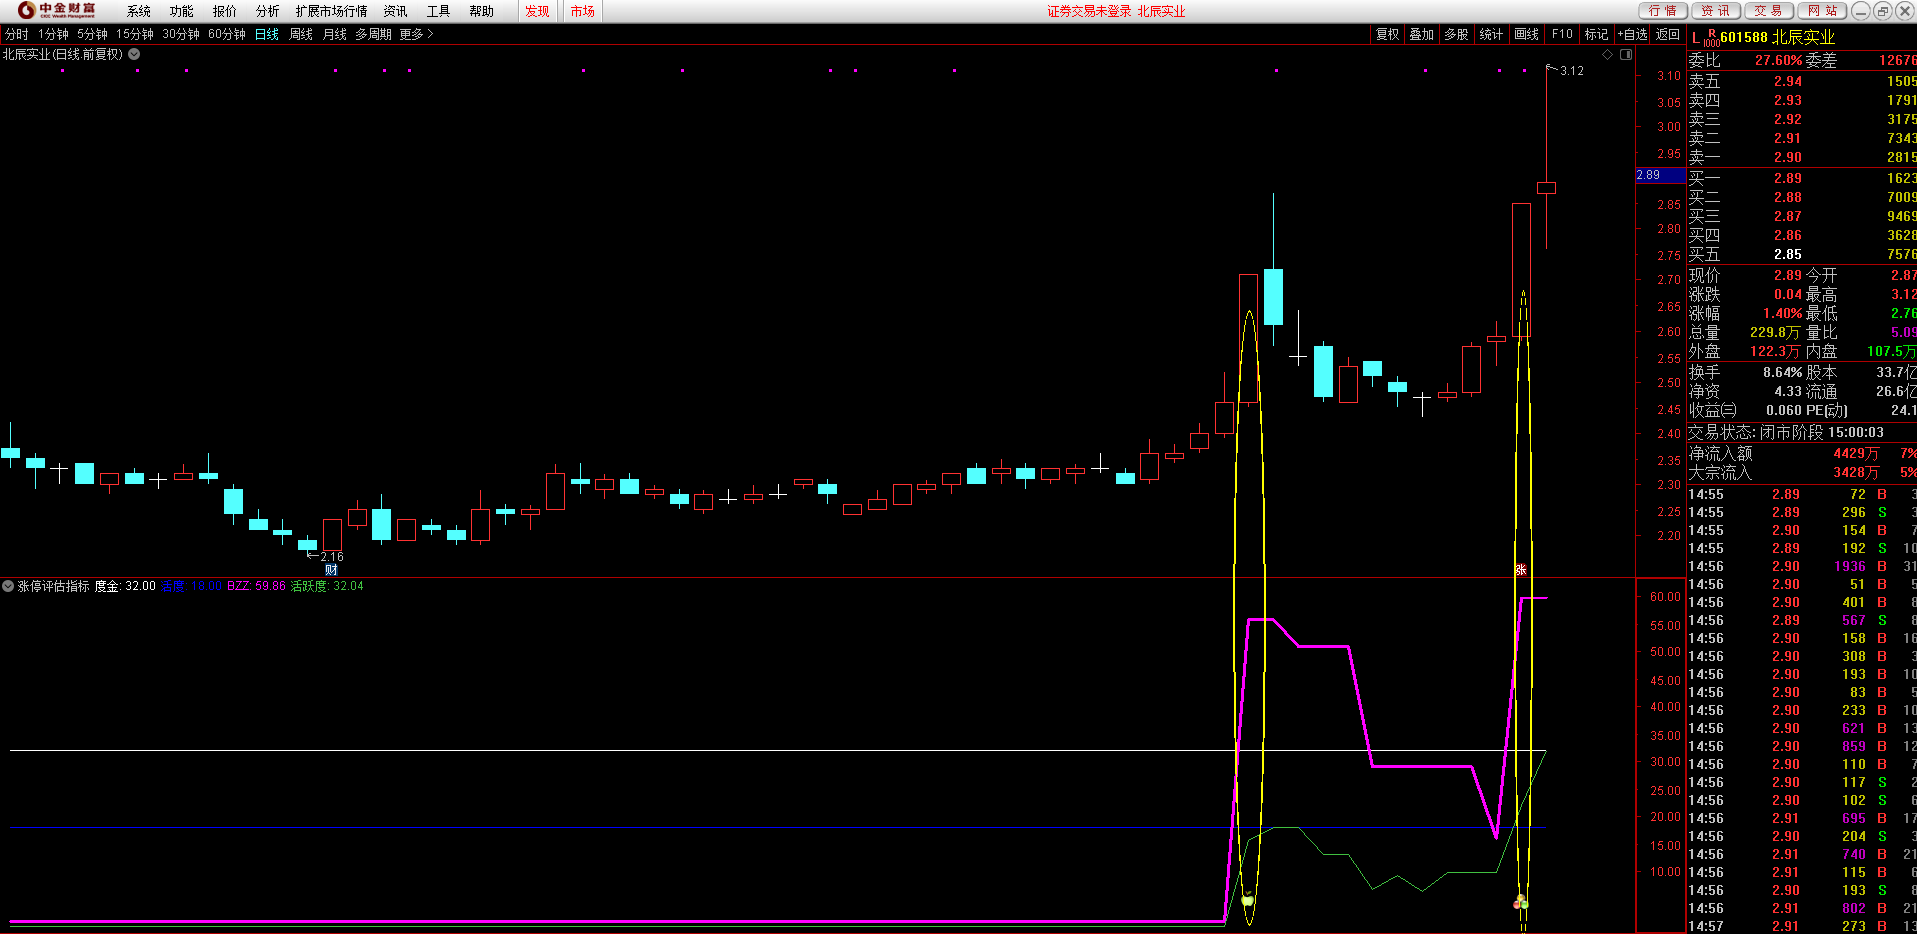This screenshot has height=934, width=1917.
Task: Click the 涨 limit-up marker on chart
Action: tap(1520, 570)
